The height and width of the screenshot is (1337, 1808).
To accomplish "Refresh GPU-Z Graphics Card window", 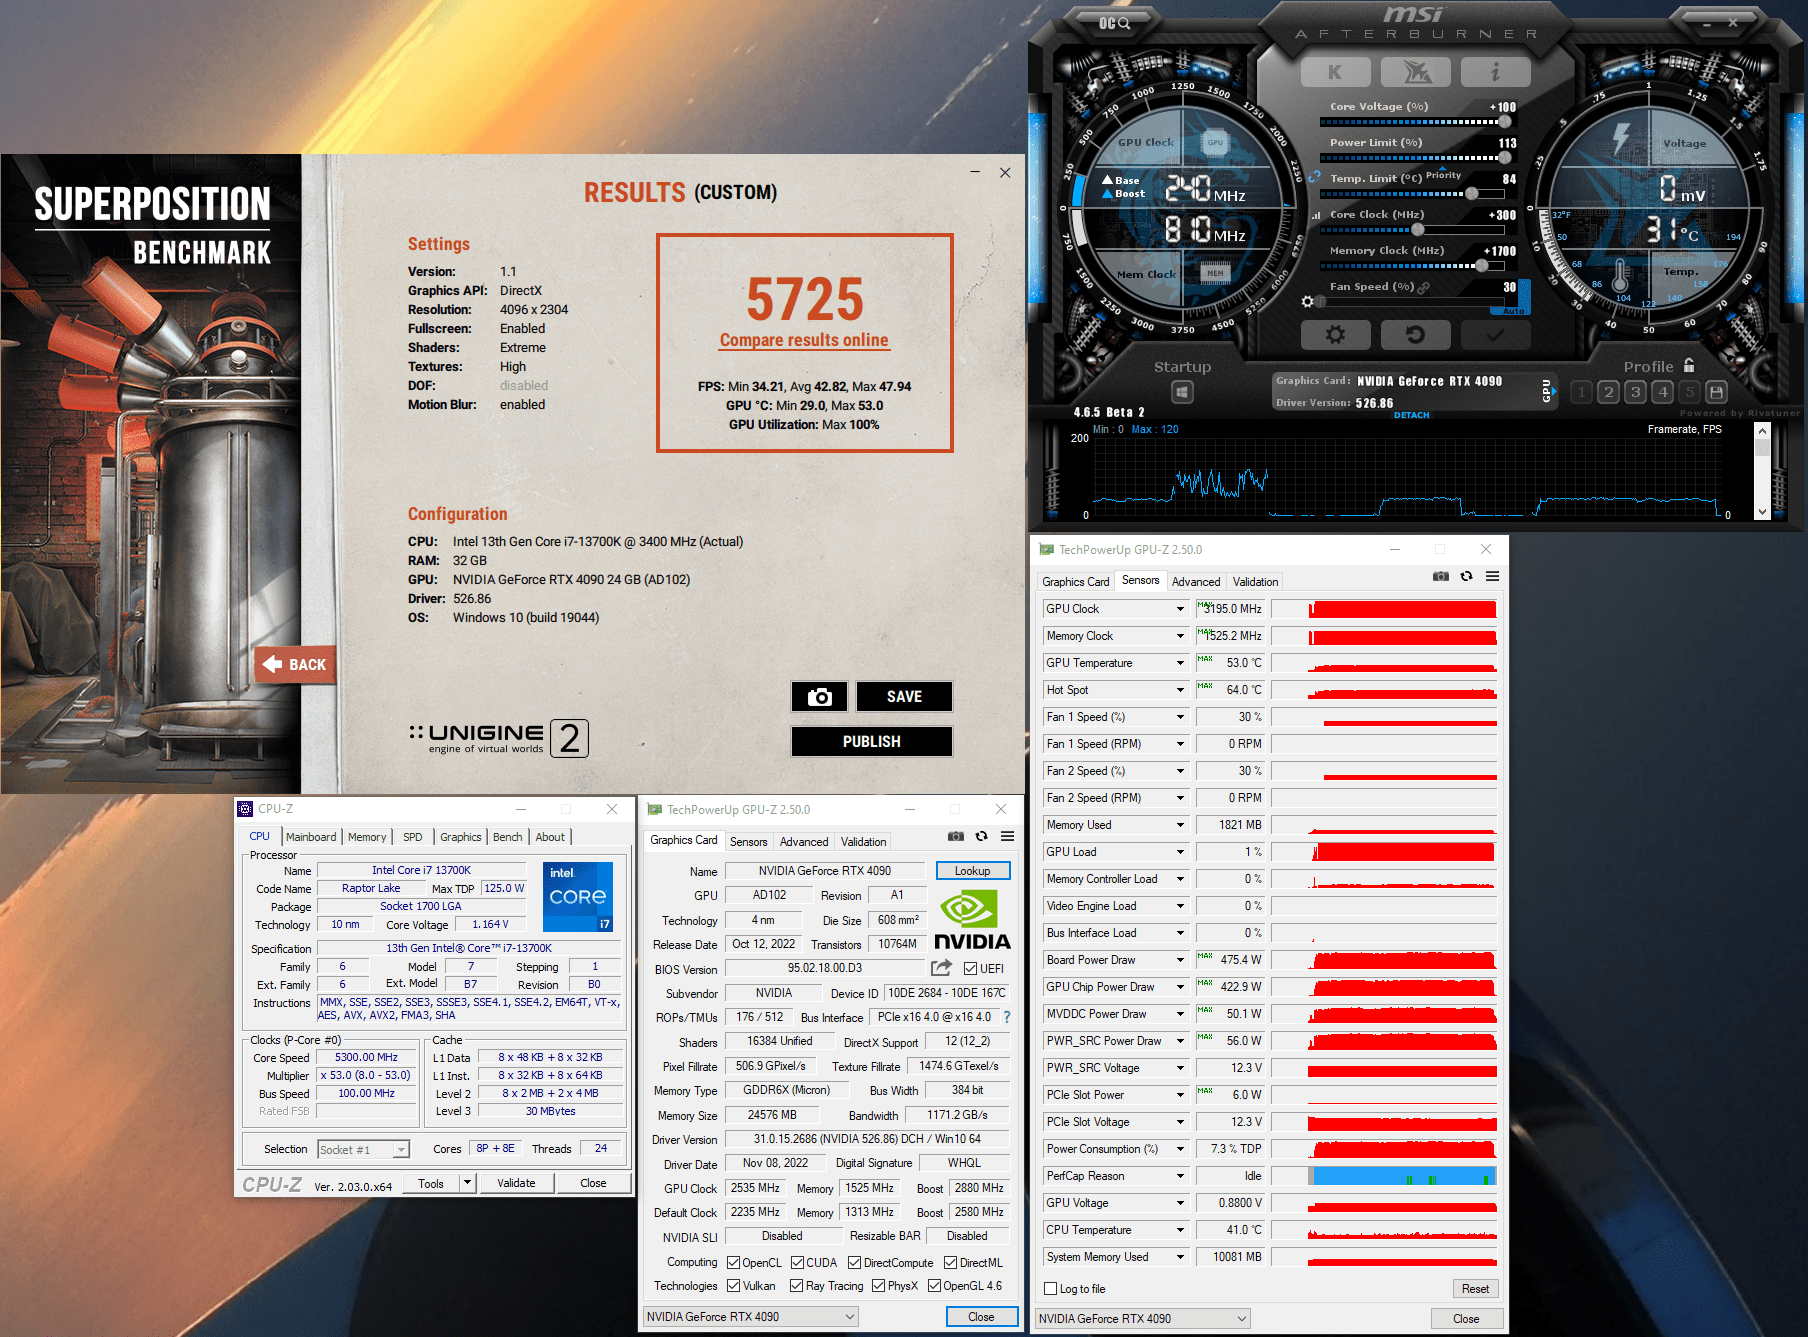I will [x=981, y=836].
